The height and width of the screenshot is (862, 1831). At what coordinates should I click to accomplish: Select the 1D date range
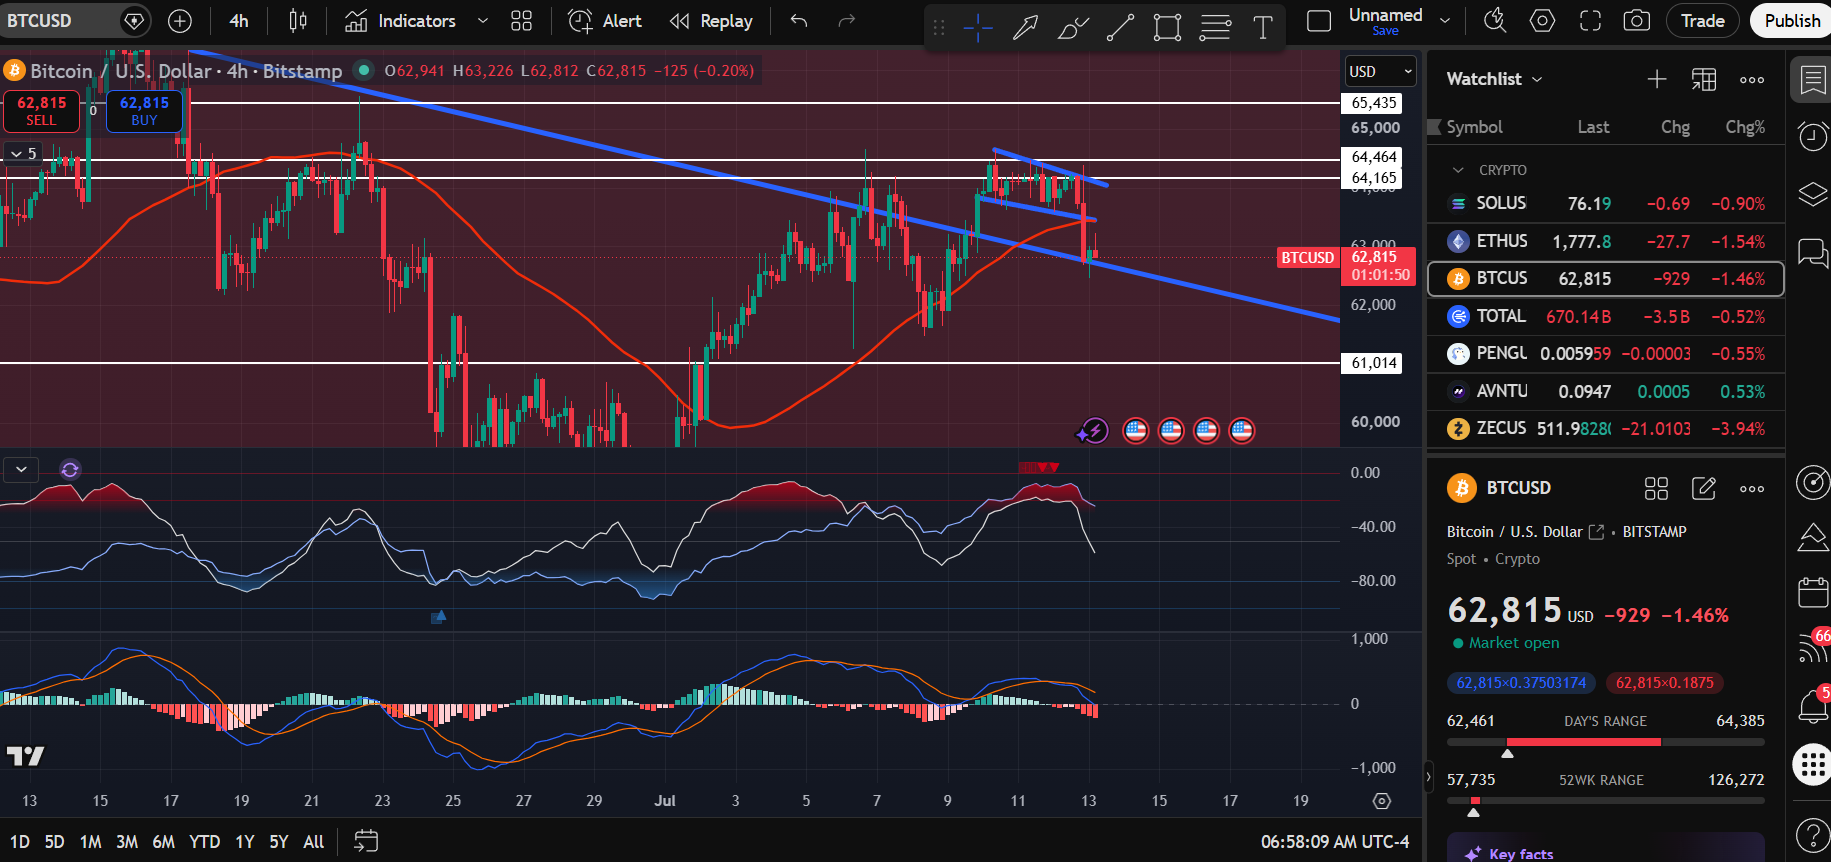pyautogui.click(x=20, y=842)
